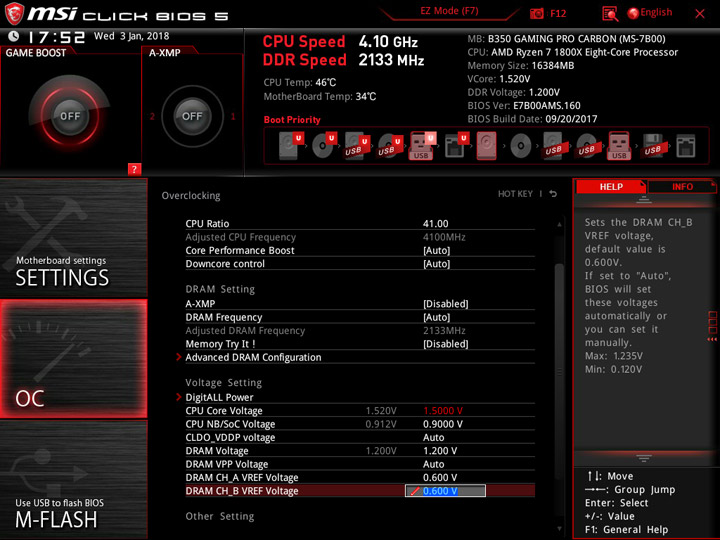
Task: Select the UEFI network boot device icon
Action: pos(456,146)
